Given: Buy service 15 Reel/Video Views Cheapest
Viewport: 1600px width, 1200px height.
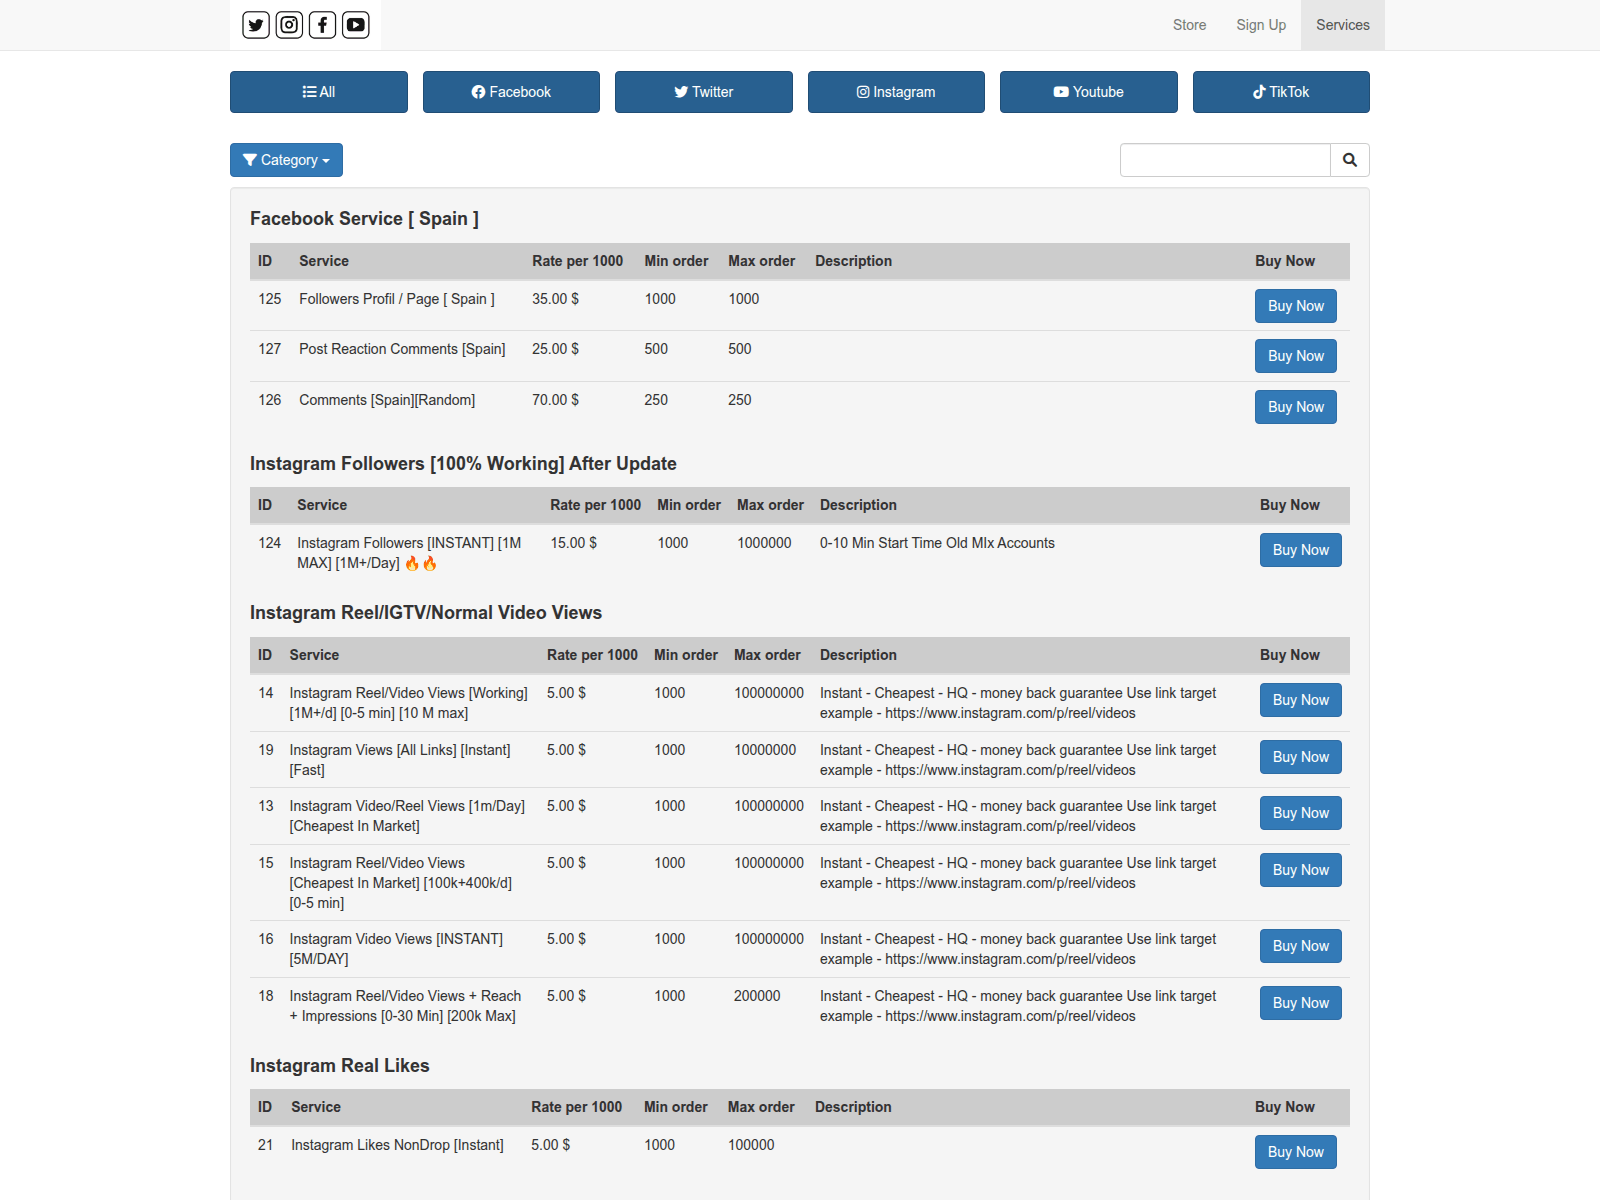Looking at the screenshot, I should [1301, 870].
